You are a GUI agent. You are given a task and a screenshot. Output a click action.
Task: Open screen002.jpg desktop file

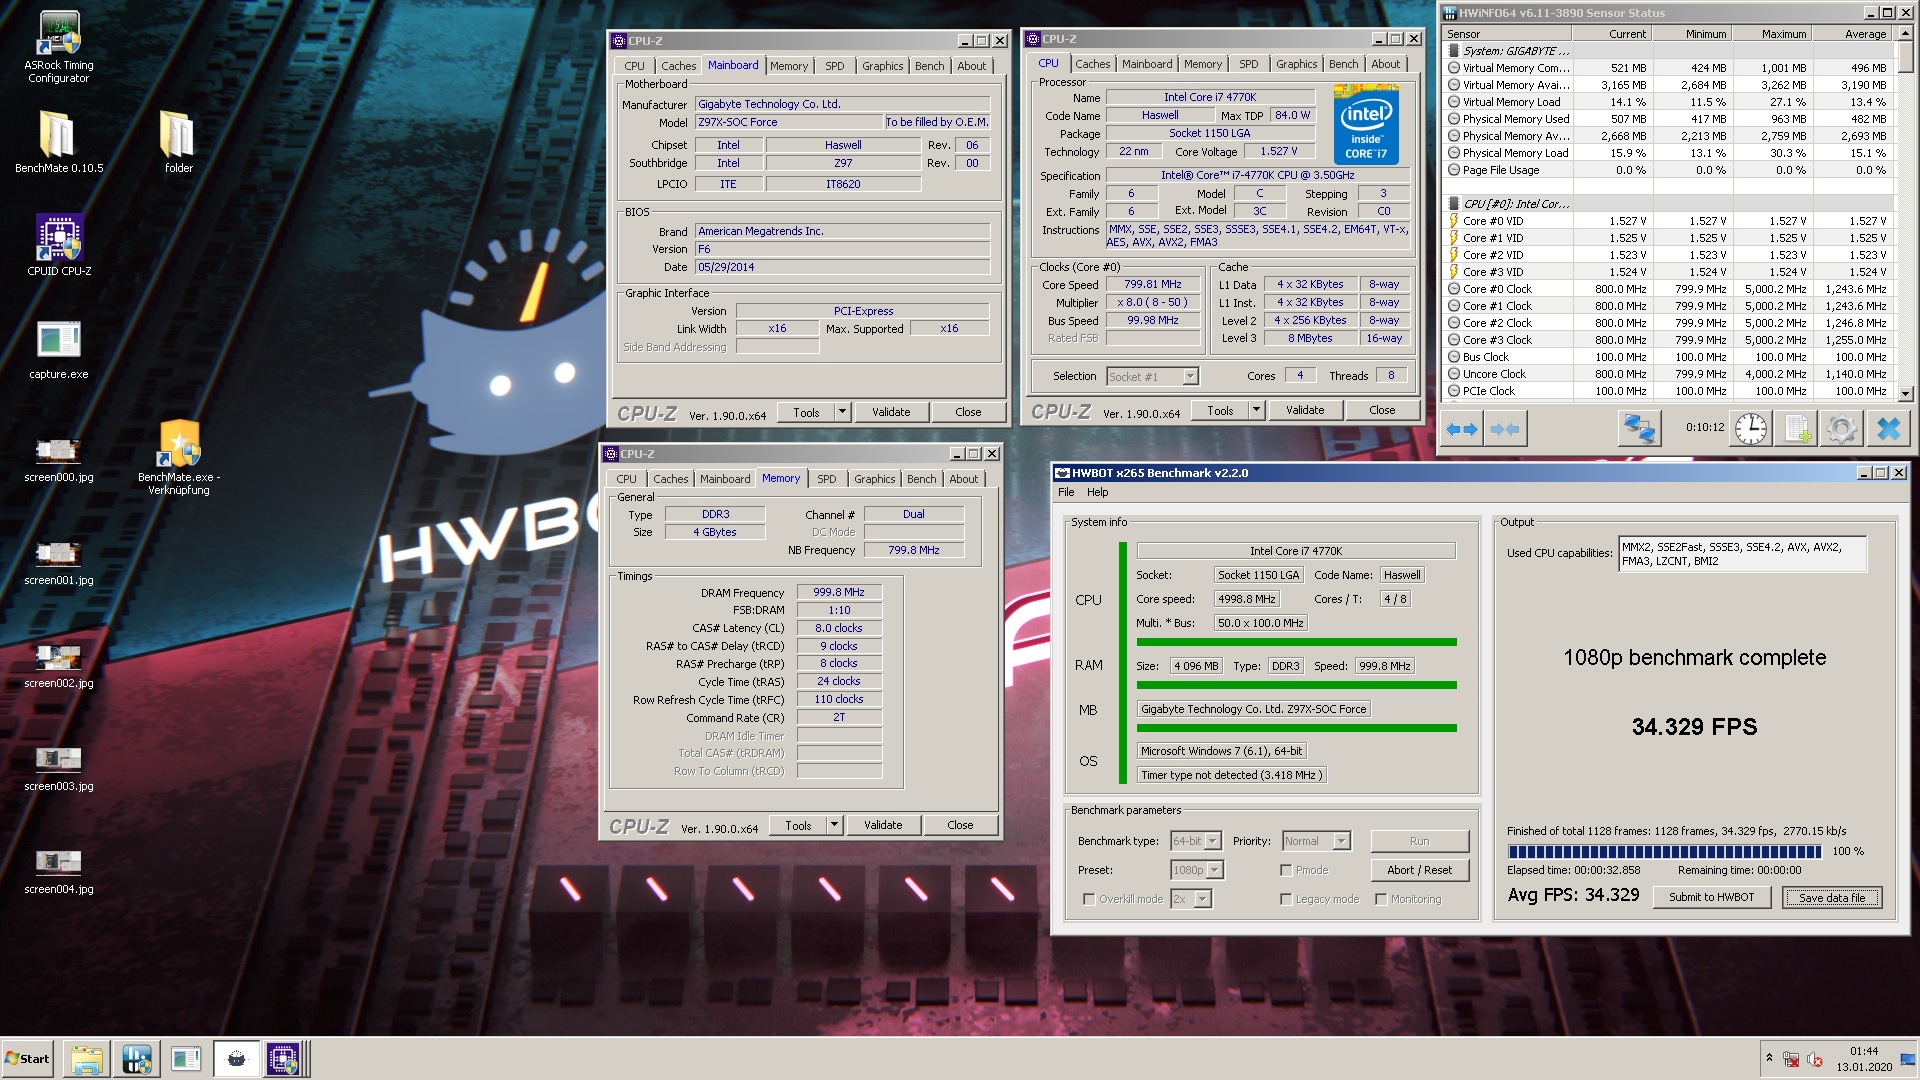point(58,666)
